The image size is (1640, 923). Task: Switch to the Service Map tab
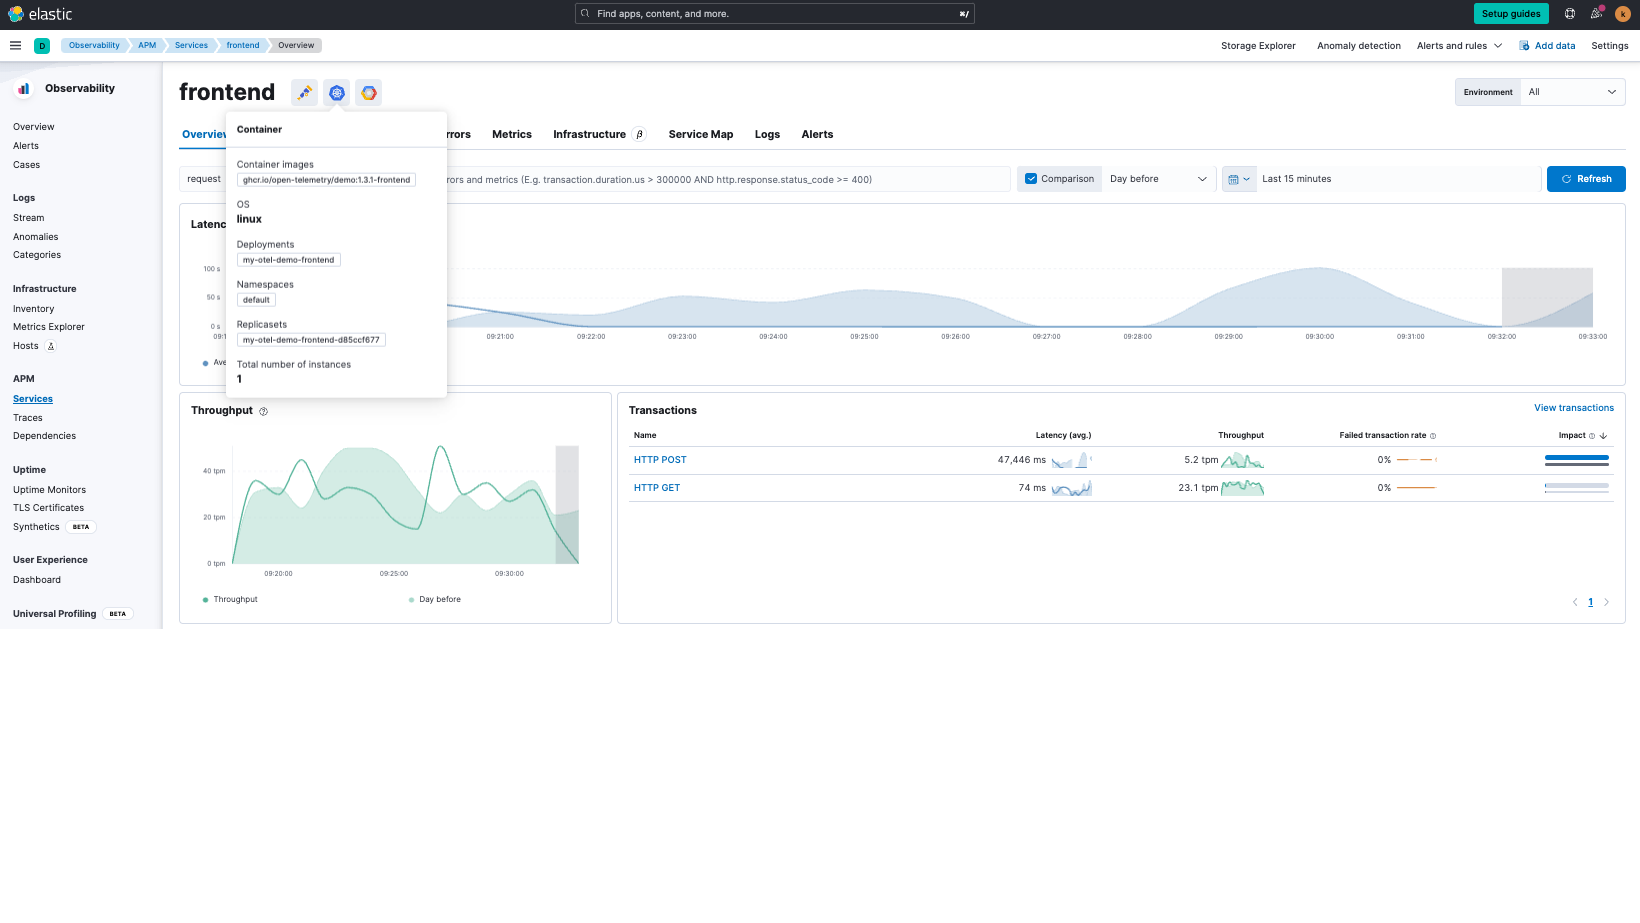(701, 134)
